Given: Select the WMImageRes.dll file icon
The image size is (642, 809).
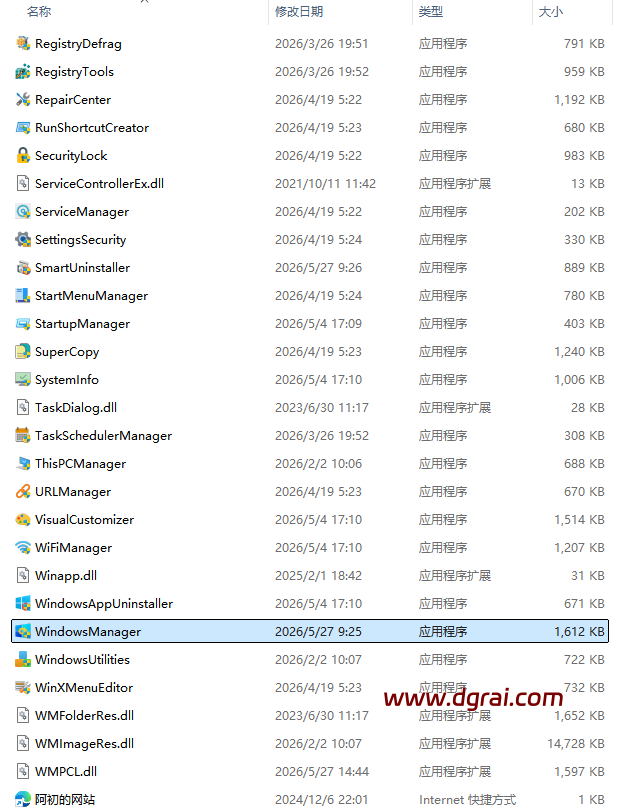Looking at the screenshot, I should [x=23, y=743].
